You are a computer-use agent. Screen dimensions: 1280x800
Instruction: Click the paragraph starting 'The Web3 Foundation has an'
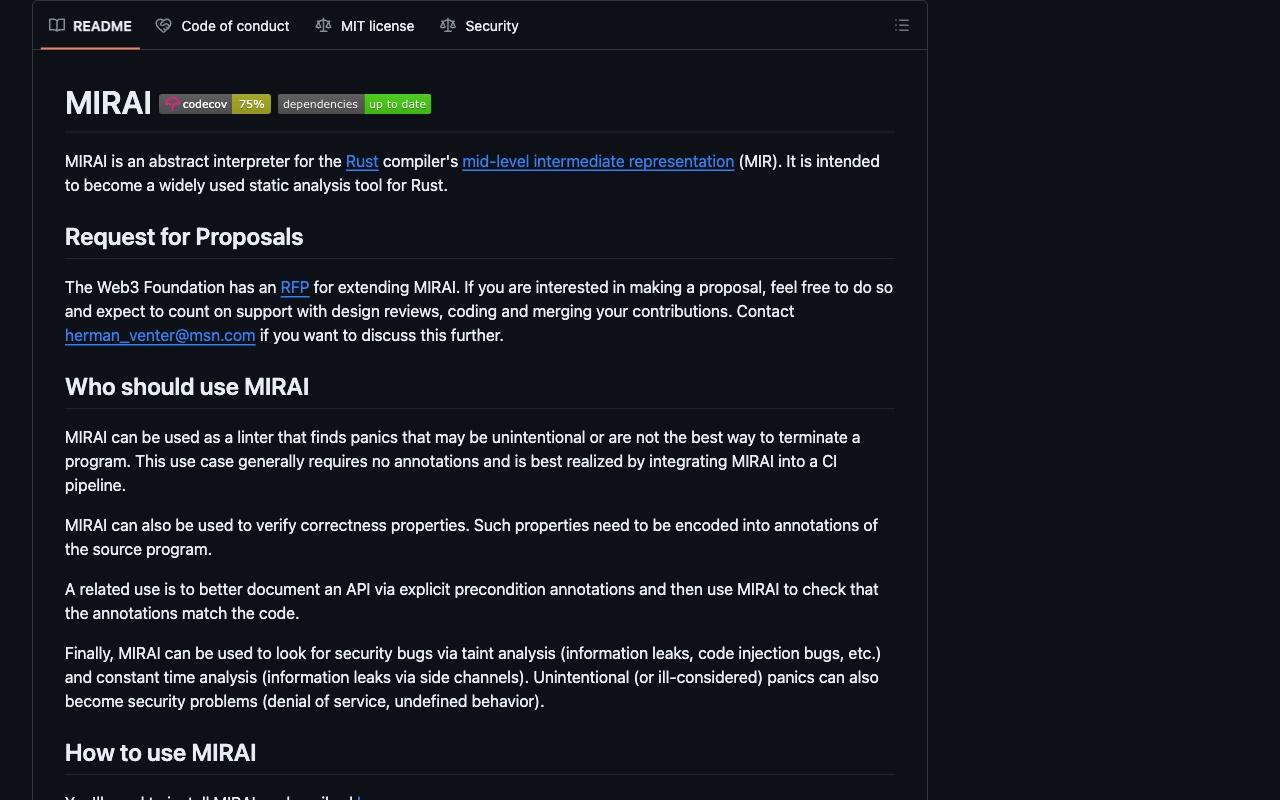pos(479,311)
